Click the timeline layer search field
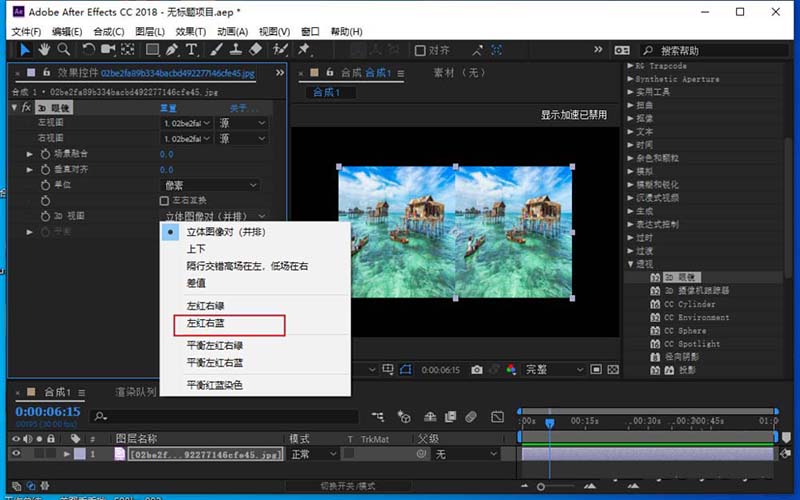Screen dimensions: 800x500 (224, 417)
